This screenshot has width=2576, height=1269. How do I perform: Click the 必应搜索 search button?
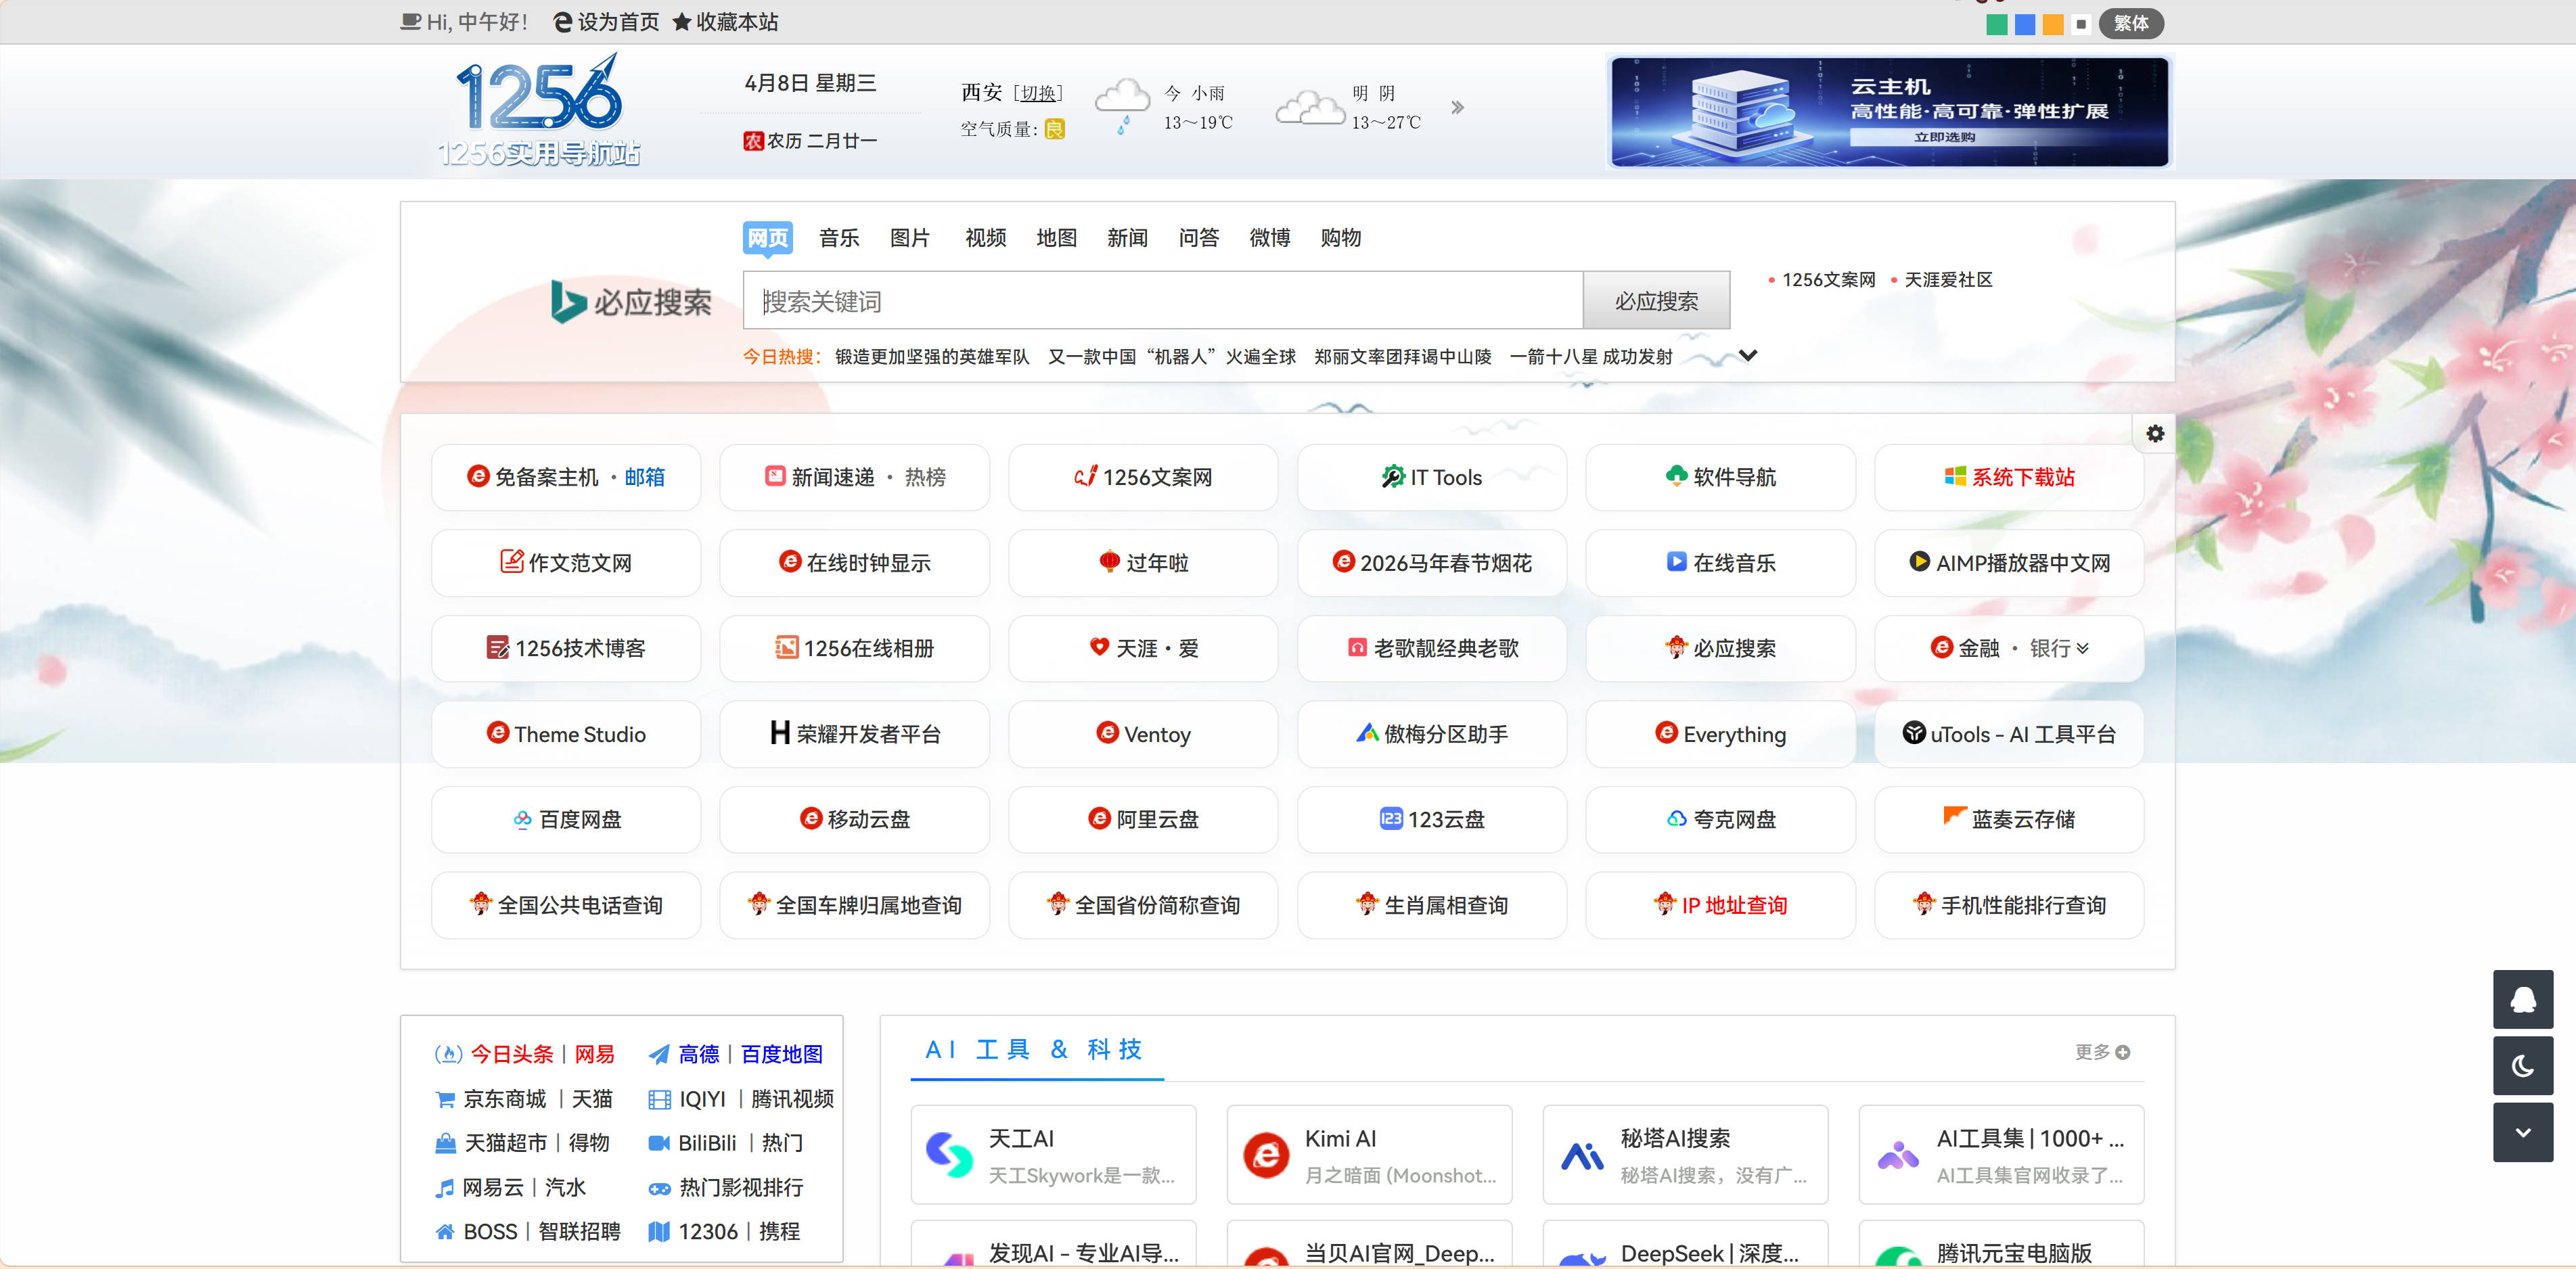[x=1655, y=301]
